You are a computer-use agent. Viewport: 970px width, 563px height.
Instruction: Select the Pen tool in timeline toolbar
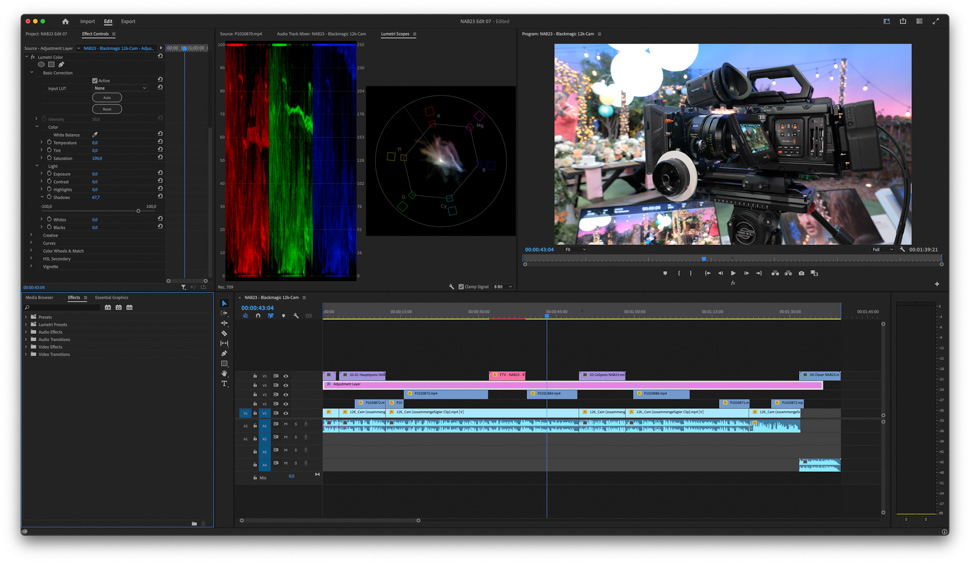(x=224, y=353)
